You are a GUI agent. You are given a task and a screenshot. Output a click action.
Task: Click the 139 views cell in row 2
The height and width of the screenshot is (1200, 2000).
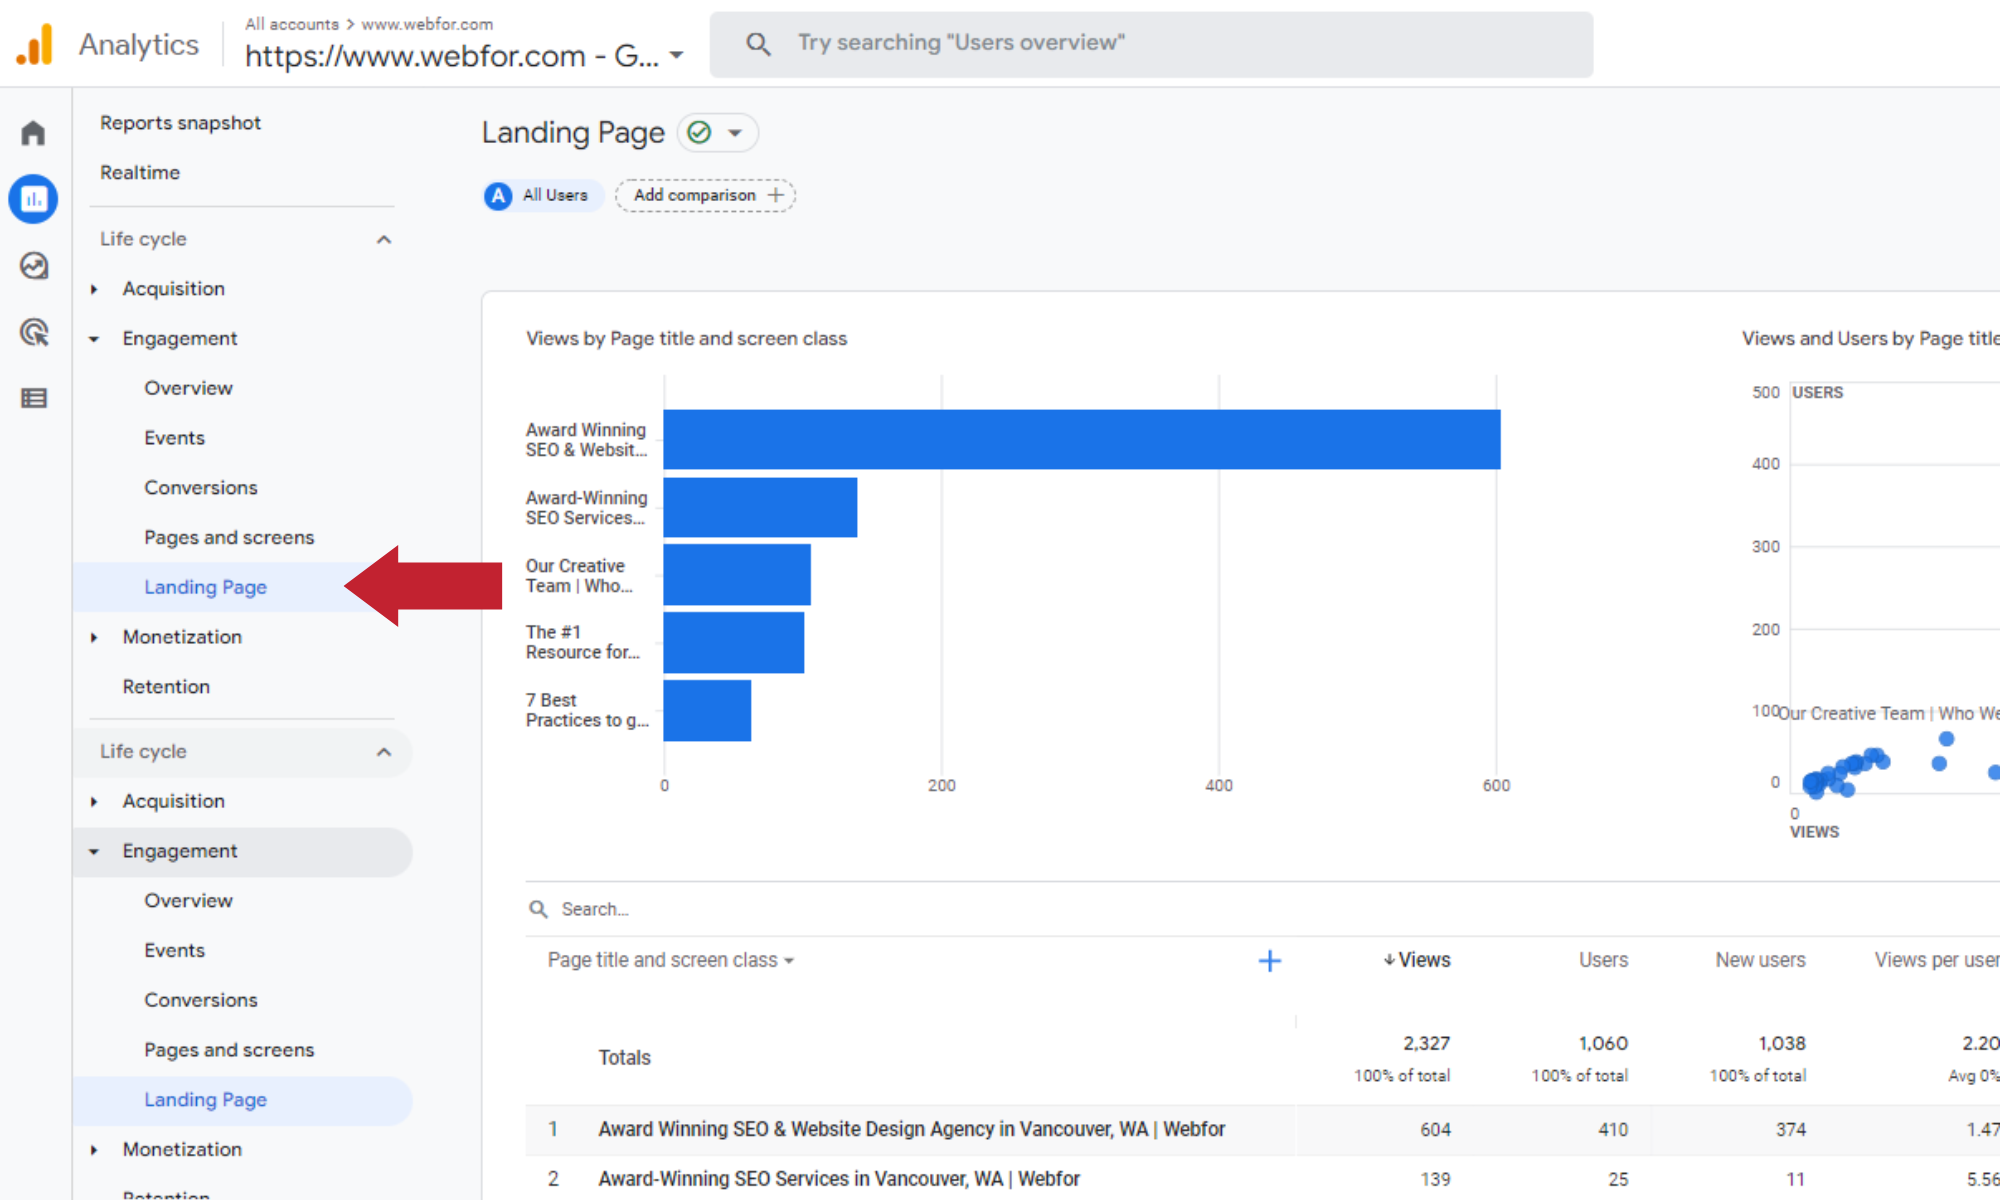(x=1435, y=1179)
